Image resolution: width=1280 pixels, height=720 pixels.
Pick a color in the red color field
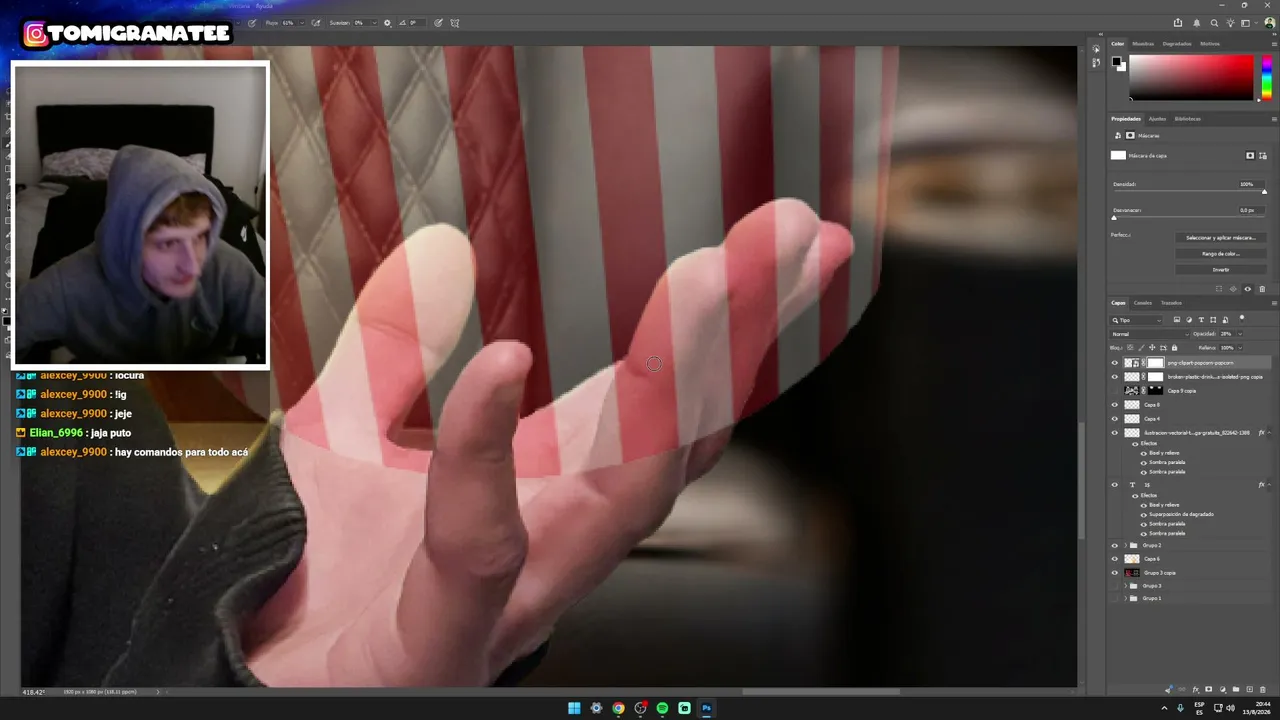[1191, 77]
